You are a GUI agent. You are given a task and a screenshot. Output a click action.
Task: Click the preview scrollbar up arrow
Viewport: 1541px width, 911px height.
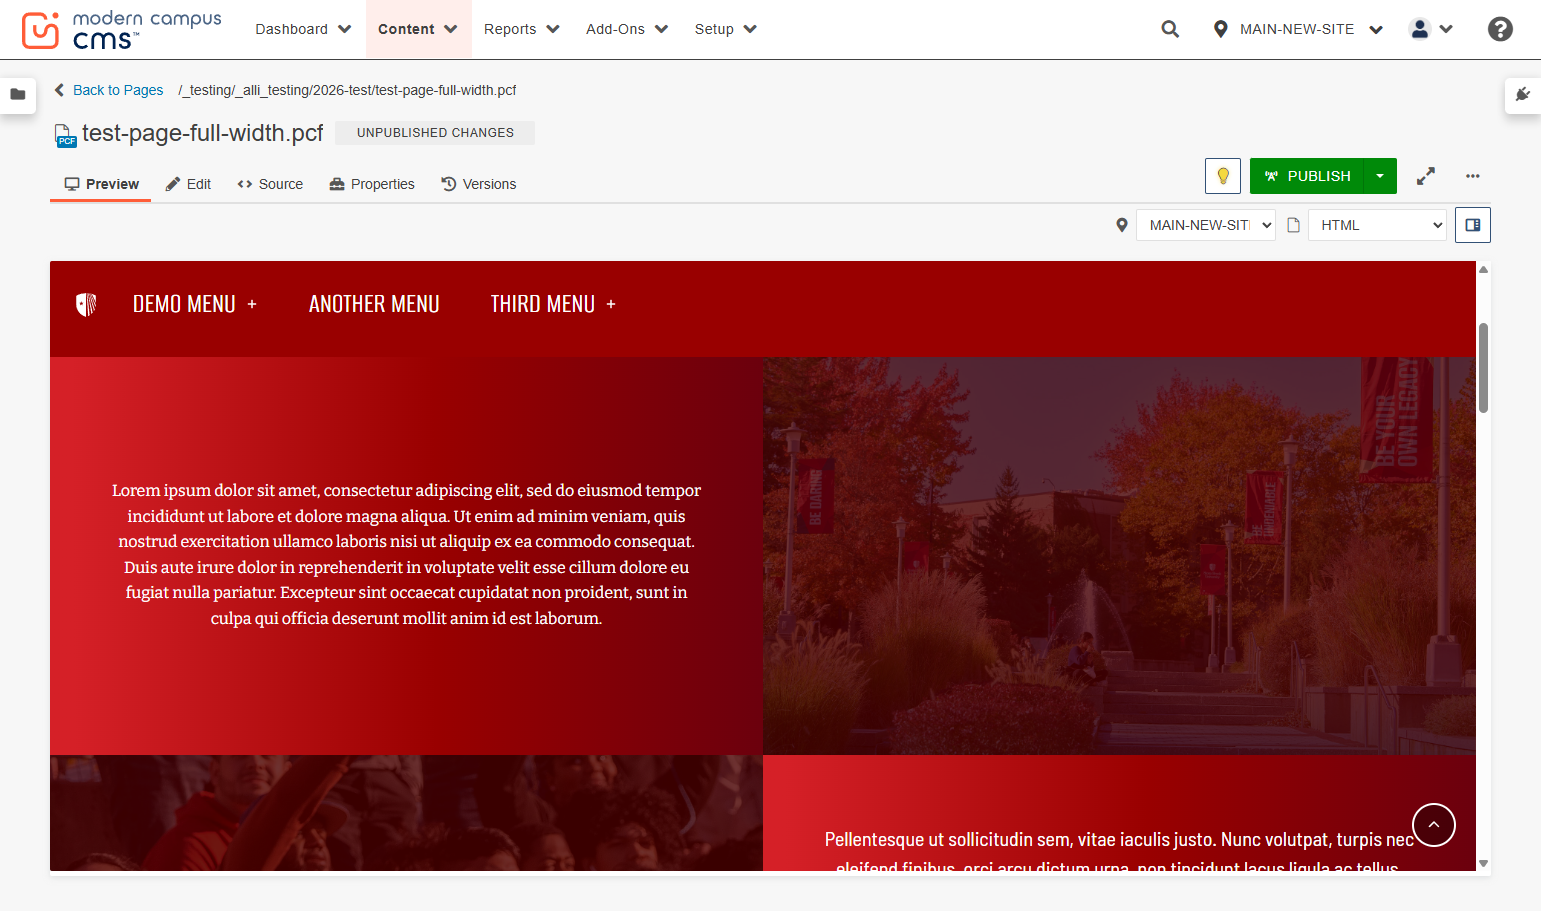coord(1483,269)
